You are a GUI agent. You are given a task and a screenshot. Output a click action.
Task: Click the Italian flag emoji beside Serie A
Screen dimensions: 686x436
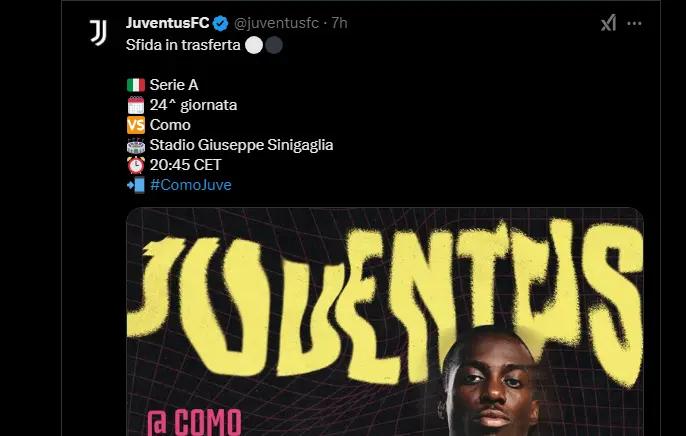[x=136, y=85]
